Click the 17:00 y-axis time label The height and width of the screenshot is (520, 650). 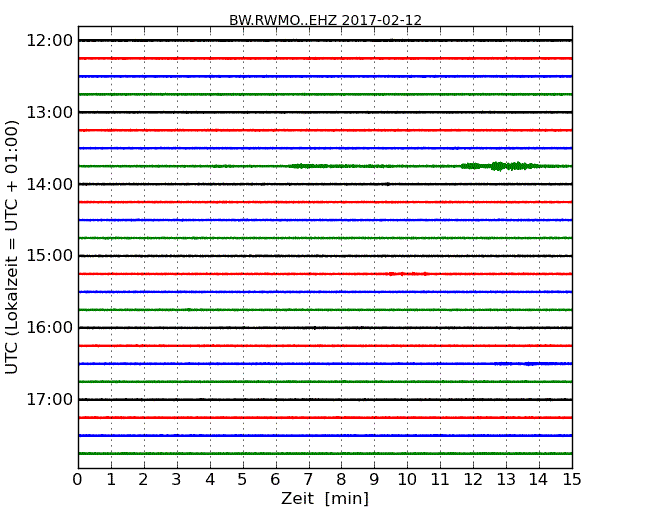(50, 399)
